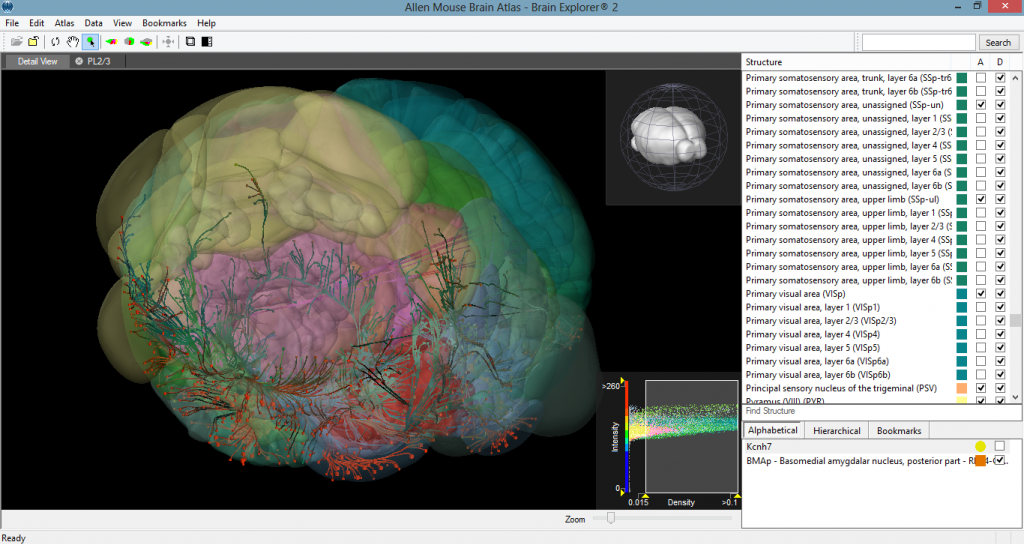Screen dimensions: 1024x544
Task: Switch to the Detail View tab
Action: click(x=37, y=61)
